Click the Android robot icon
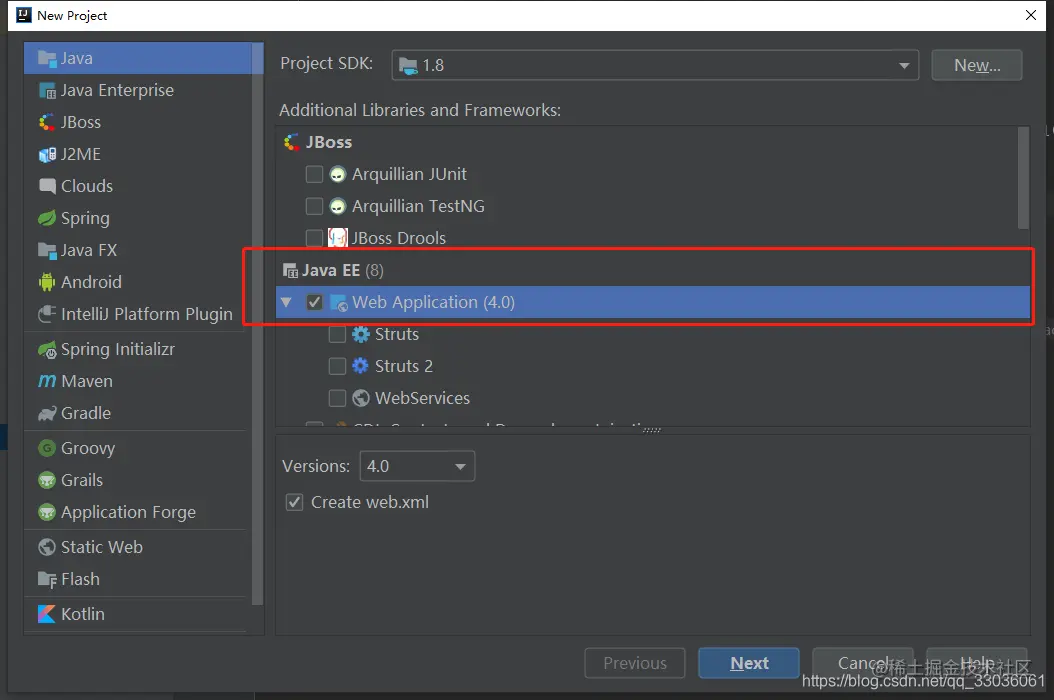Image resolution: width=1054 pixels, height=700 pixels. [47, 282]
